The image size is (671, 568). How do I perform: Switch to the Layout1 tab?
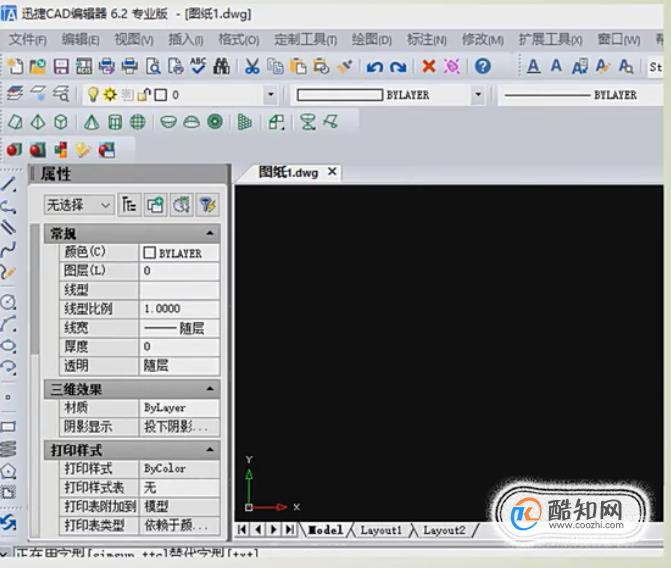[x=381, y=530]
